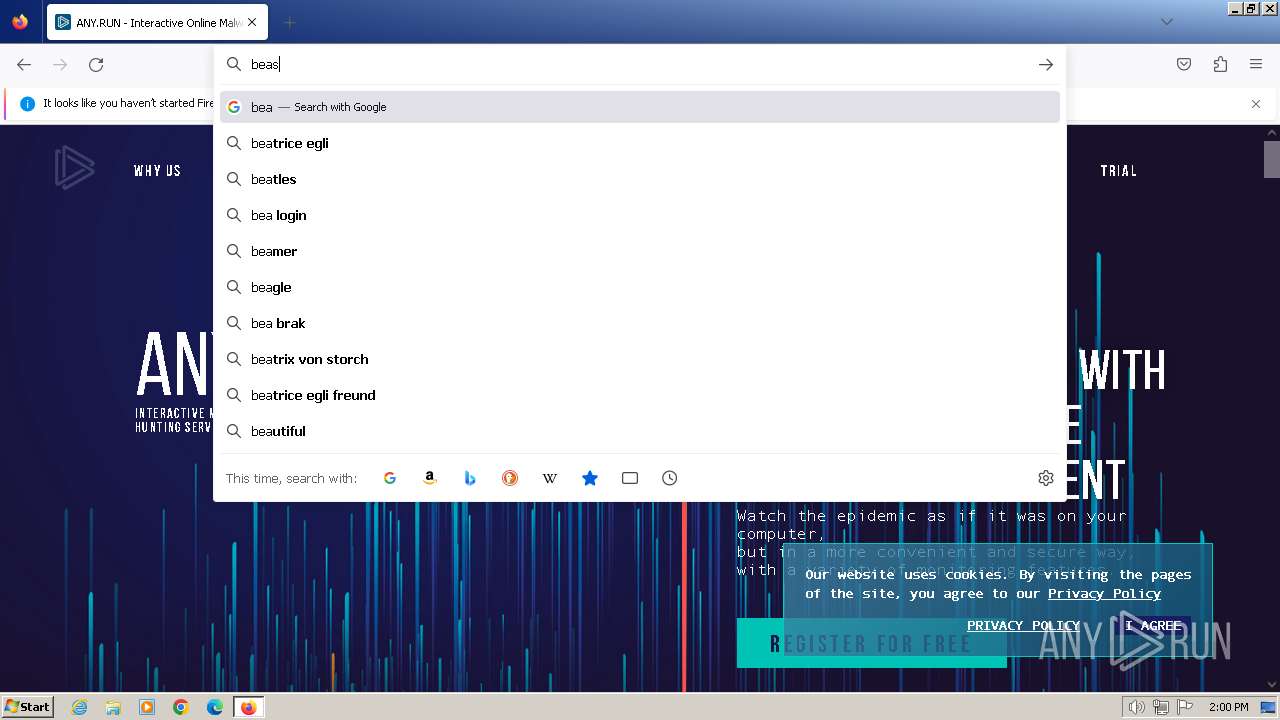Viewport: 1280px width, 720px height.
Task: Click the ANY.RUN tab title
Action: [x=159, y=22]
